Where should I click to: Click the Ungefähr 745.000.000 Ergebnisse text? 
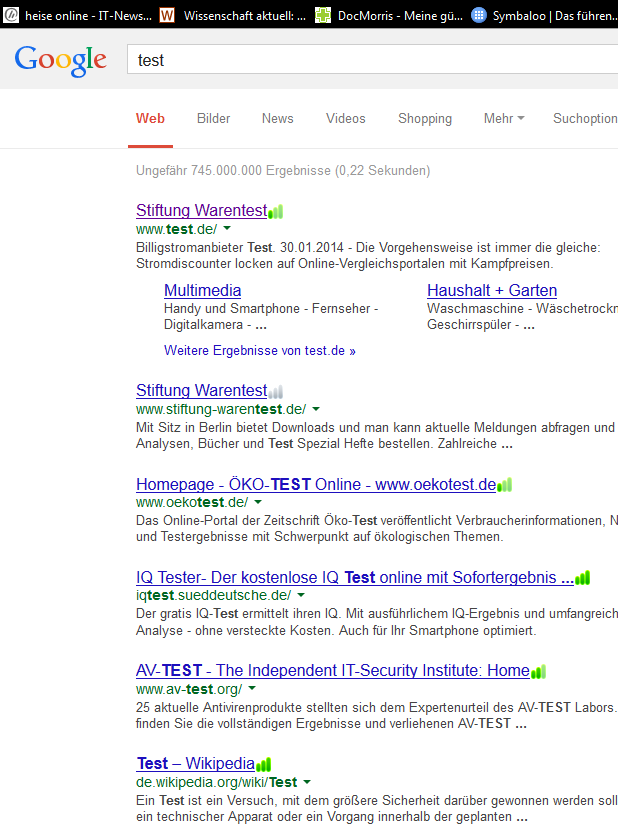(x=283, y=170)
